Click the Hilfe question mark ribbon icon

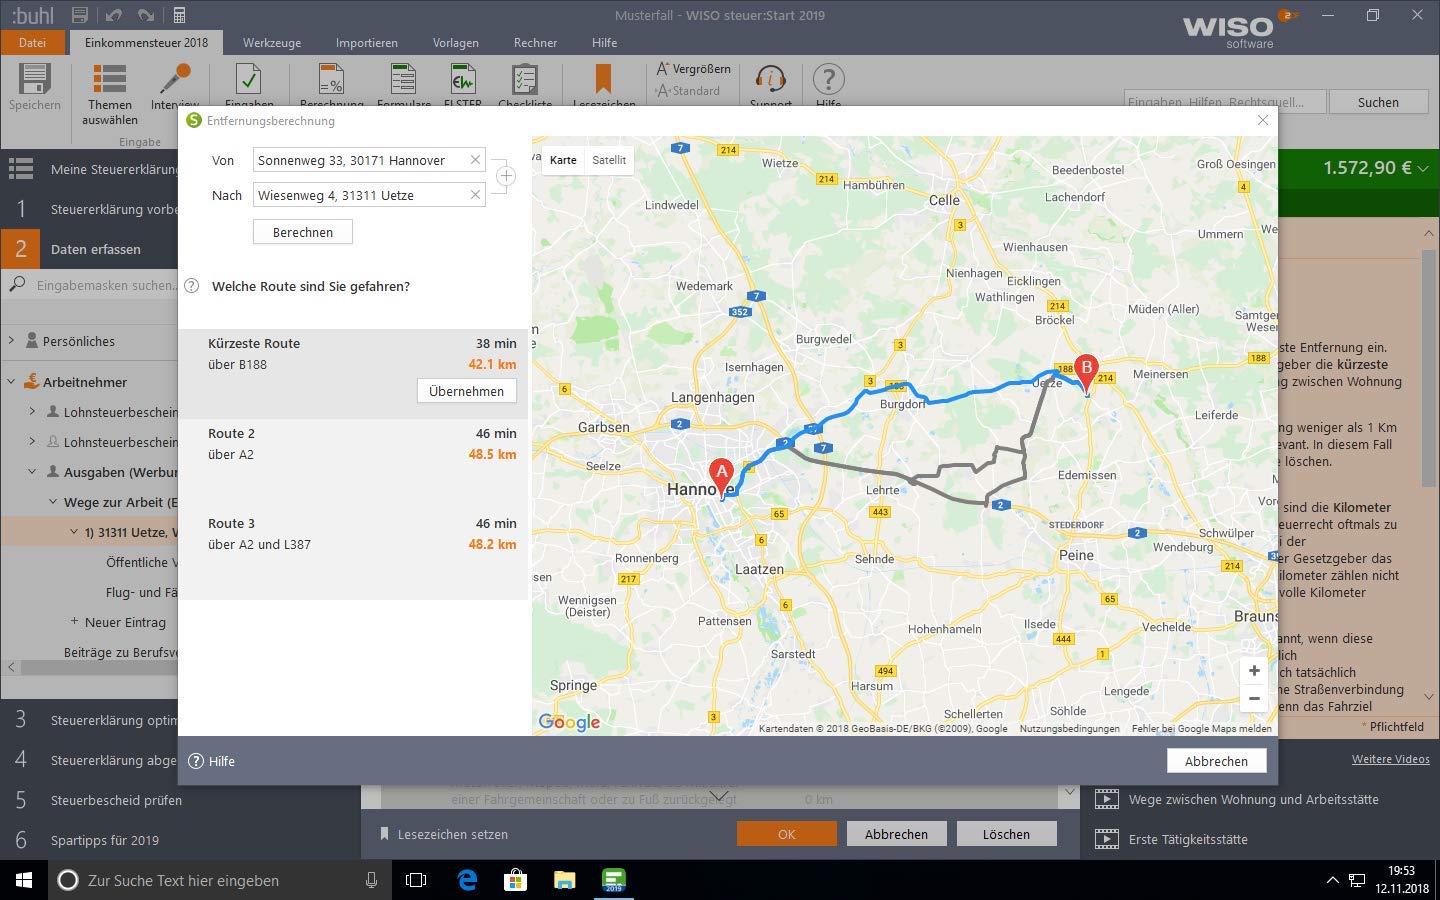click(828, 78)
